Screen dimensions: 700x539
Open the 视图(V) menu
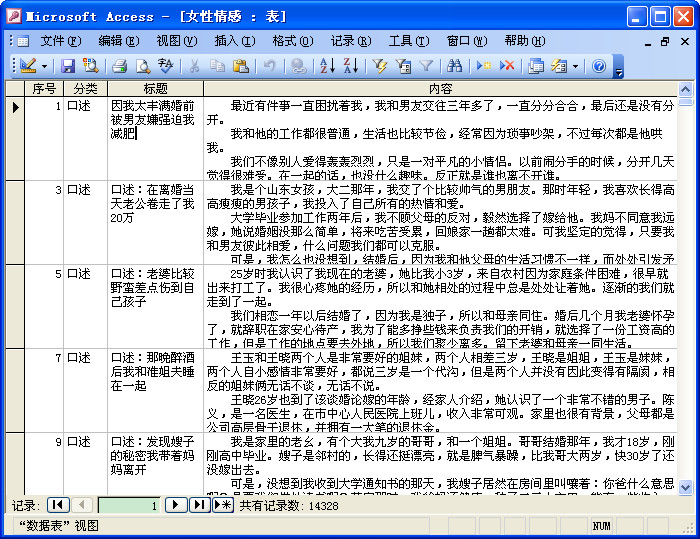click(177, 41)
